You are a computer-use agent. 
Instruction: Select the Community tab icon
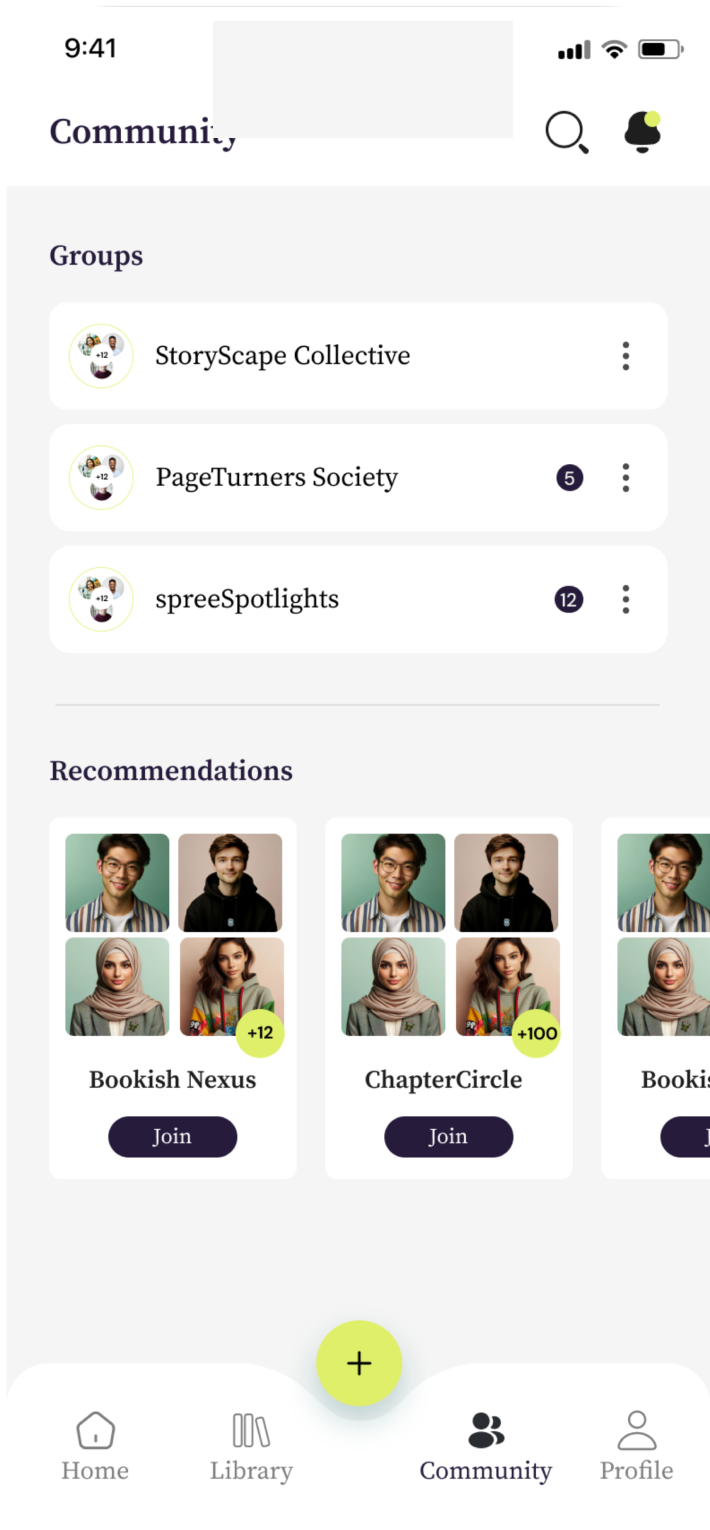pyautogui.click(x=486, y=1431)
